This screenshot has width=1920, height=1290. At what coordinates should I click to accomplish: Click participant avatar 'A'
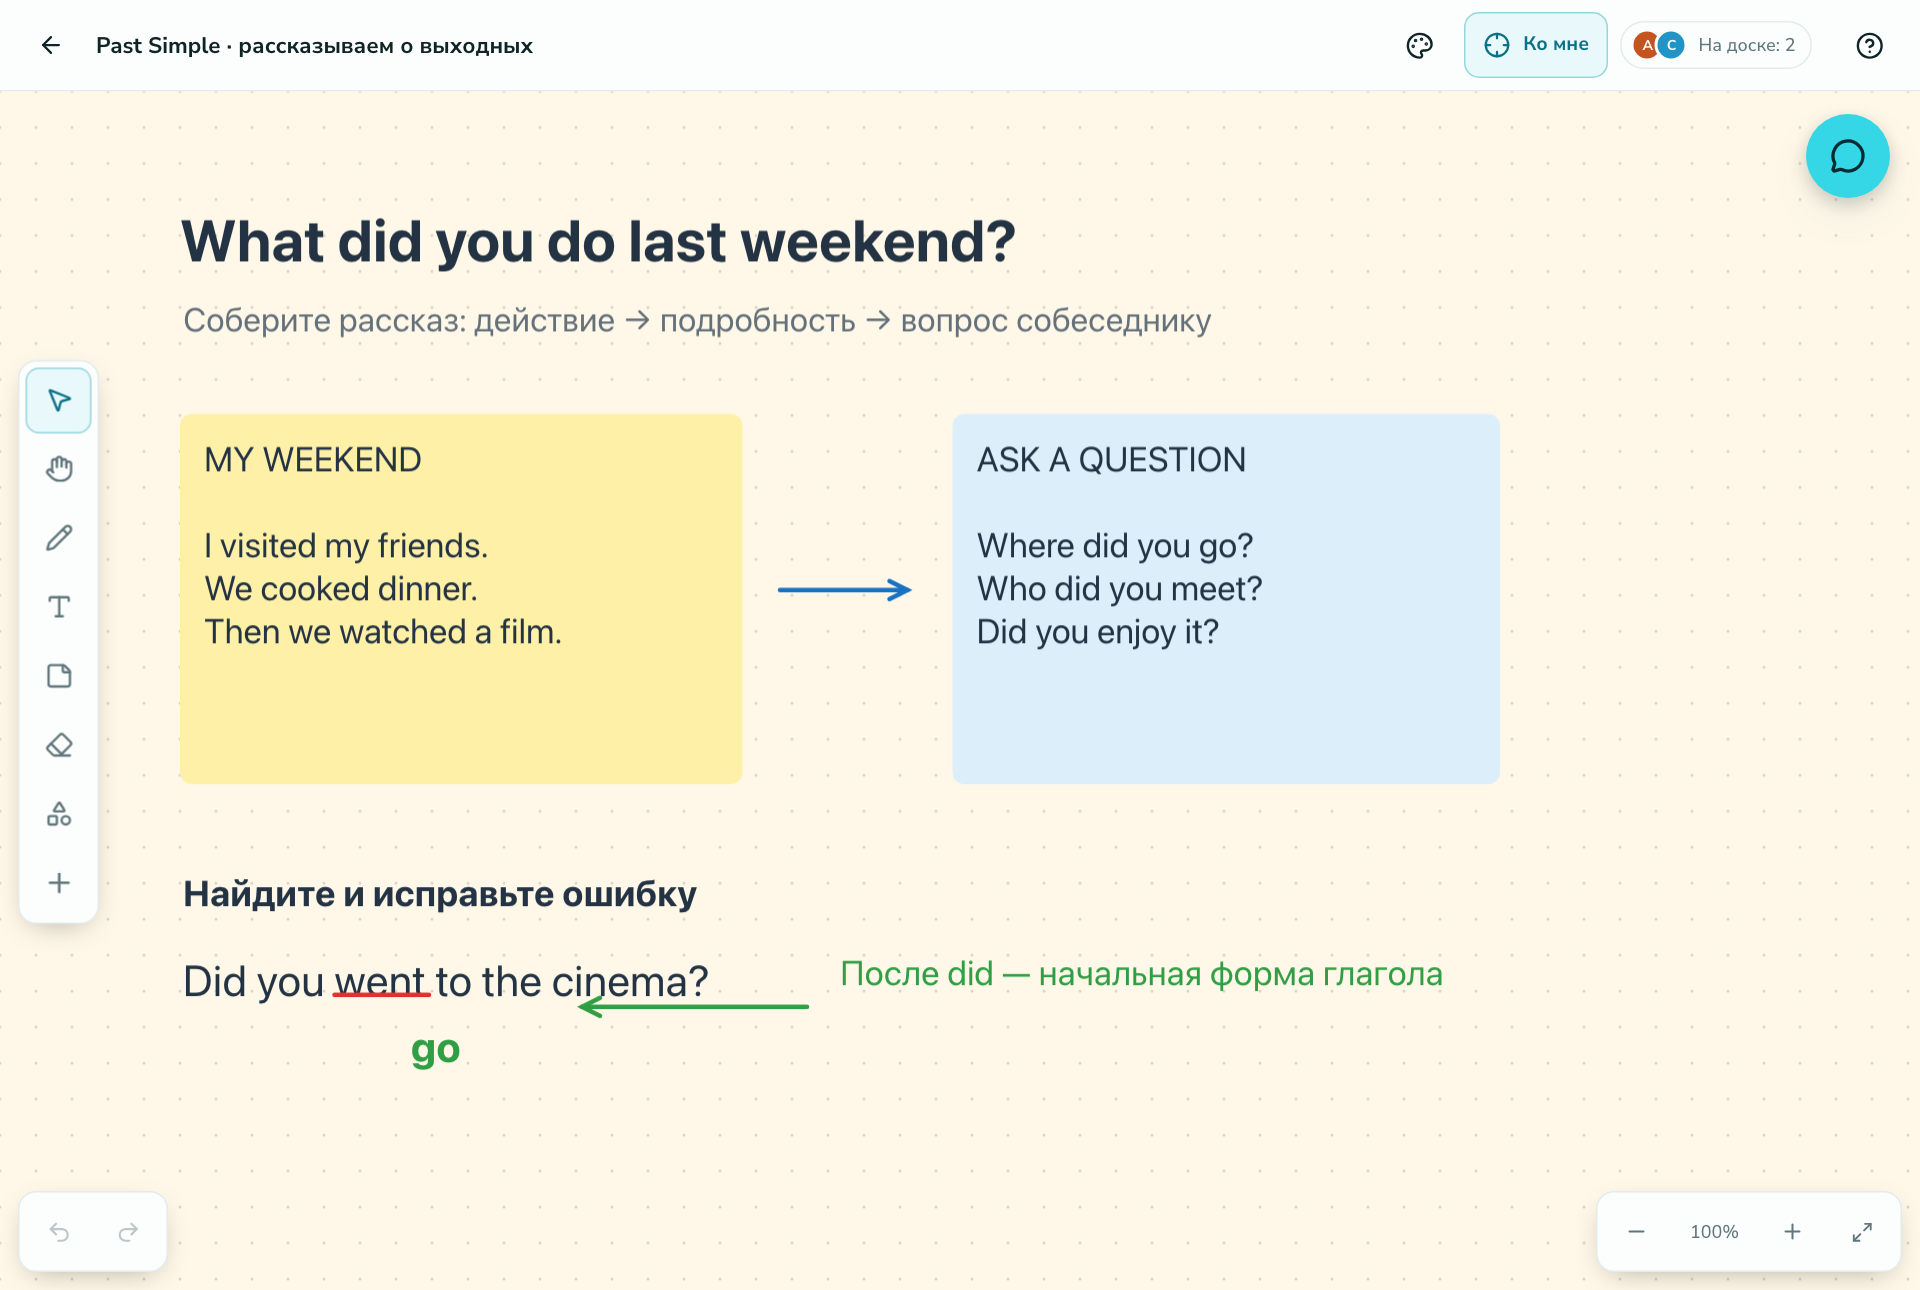pos(1646,45)
